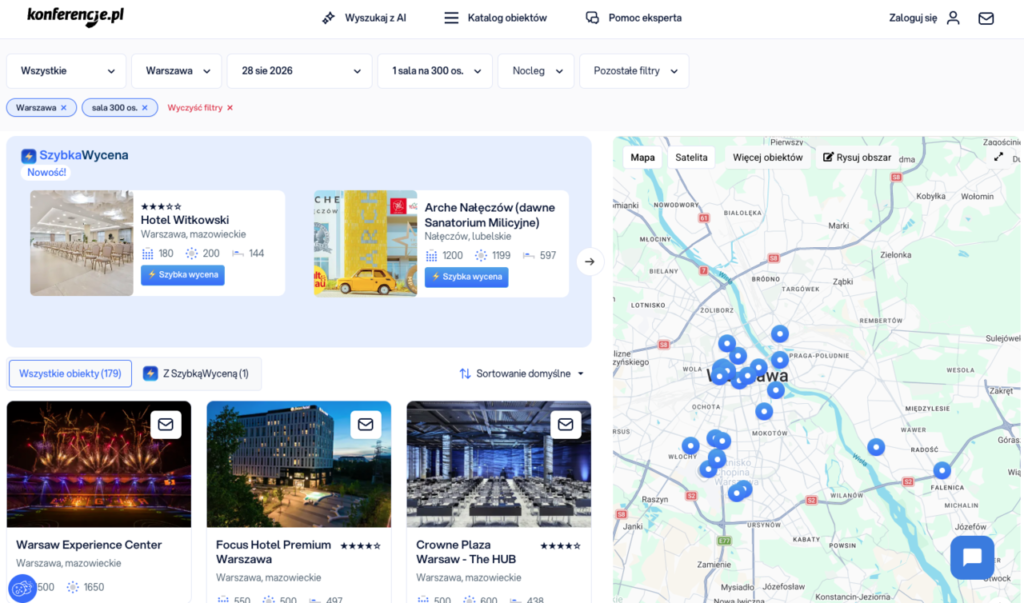Open Crowne Plaza Warsaw - The HUB photo

499,464
